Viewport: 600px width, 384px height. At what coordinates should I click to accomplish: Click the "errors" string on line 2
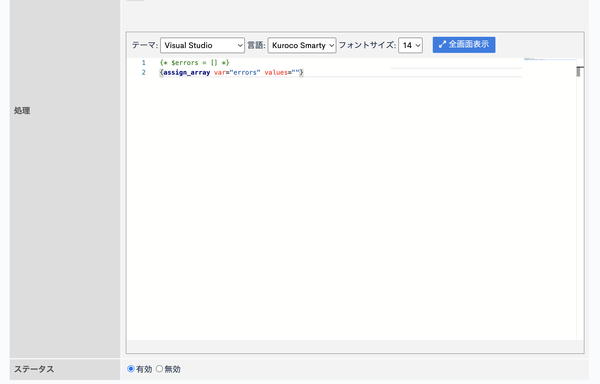pos(245,72)
